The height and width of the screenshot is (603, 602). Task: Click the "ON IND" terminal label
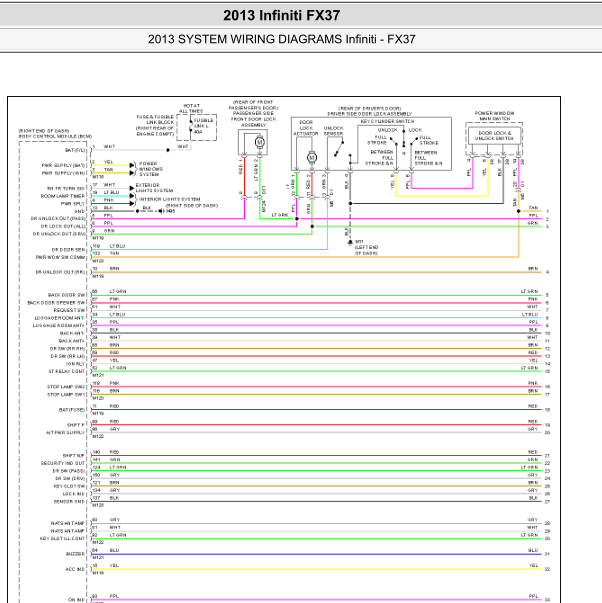[77, 600]
